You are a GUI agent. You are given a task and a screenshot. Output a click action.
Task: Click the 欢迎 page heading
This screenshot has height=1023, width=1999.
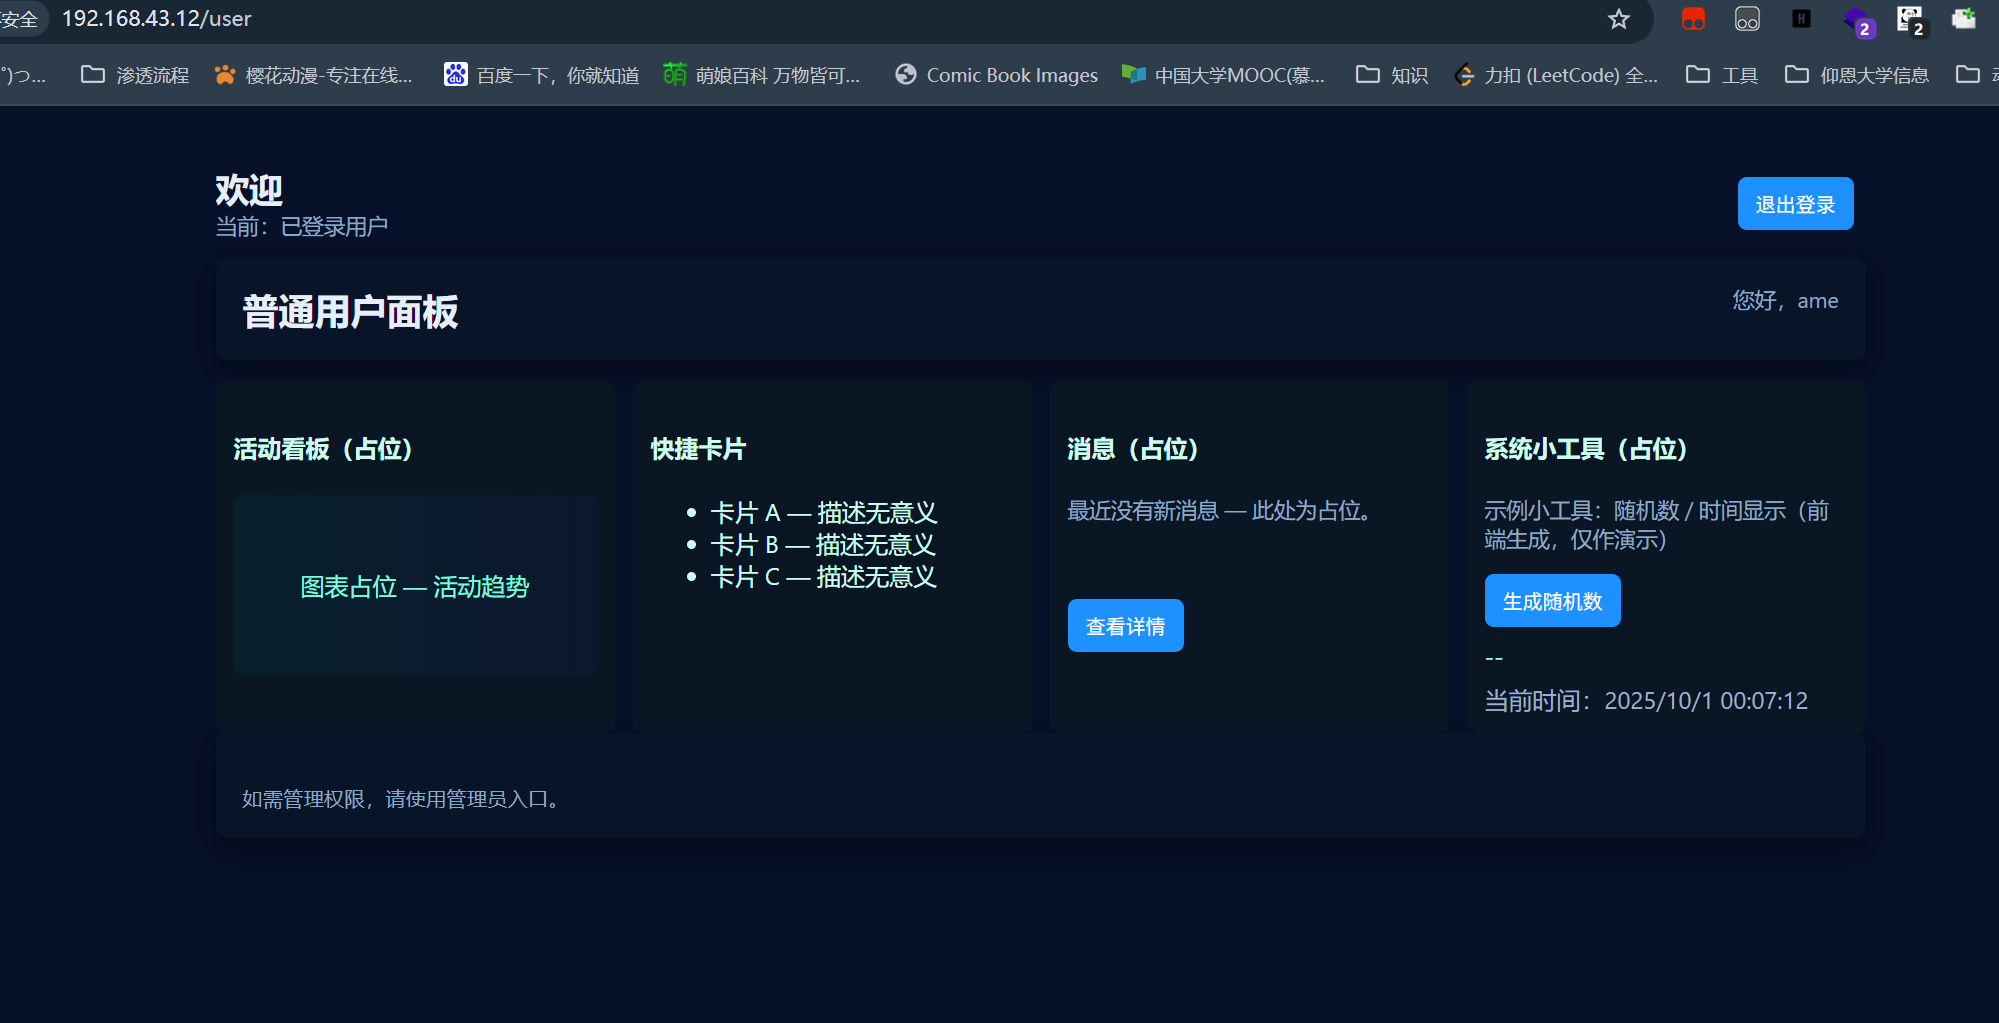[x=249, y=190]
